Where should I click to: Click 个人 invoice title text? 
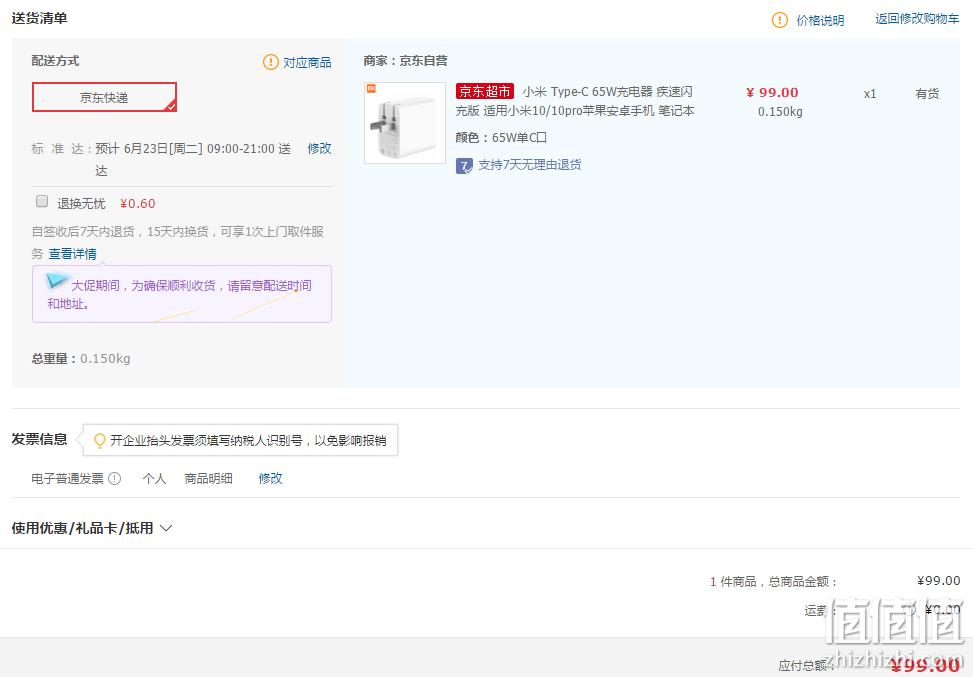tap(155, 478)
